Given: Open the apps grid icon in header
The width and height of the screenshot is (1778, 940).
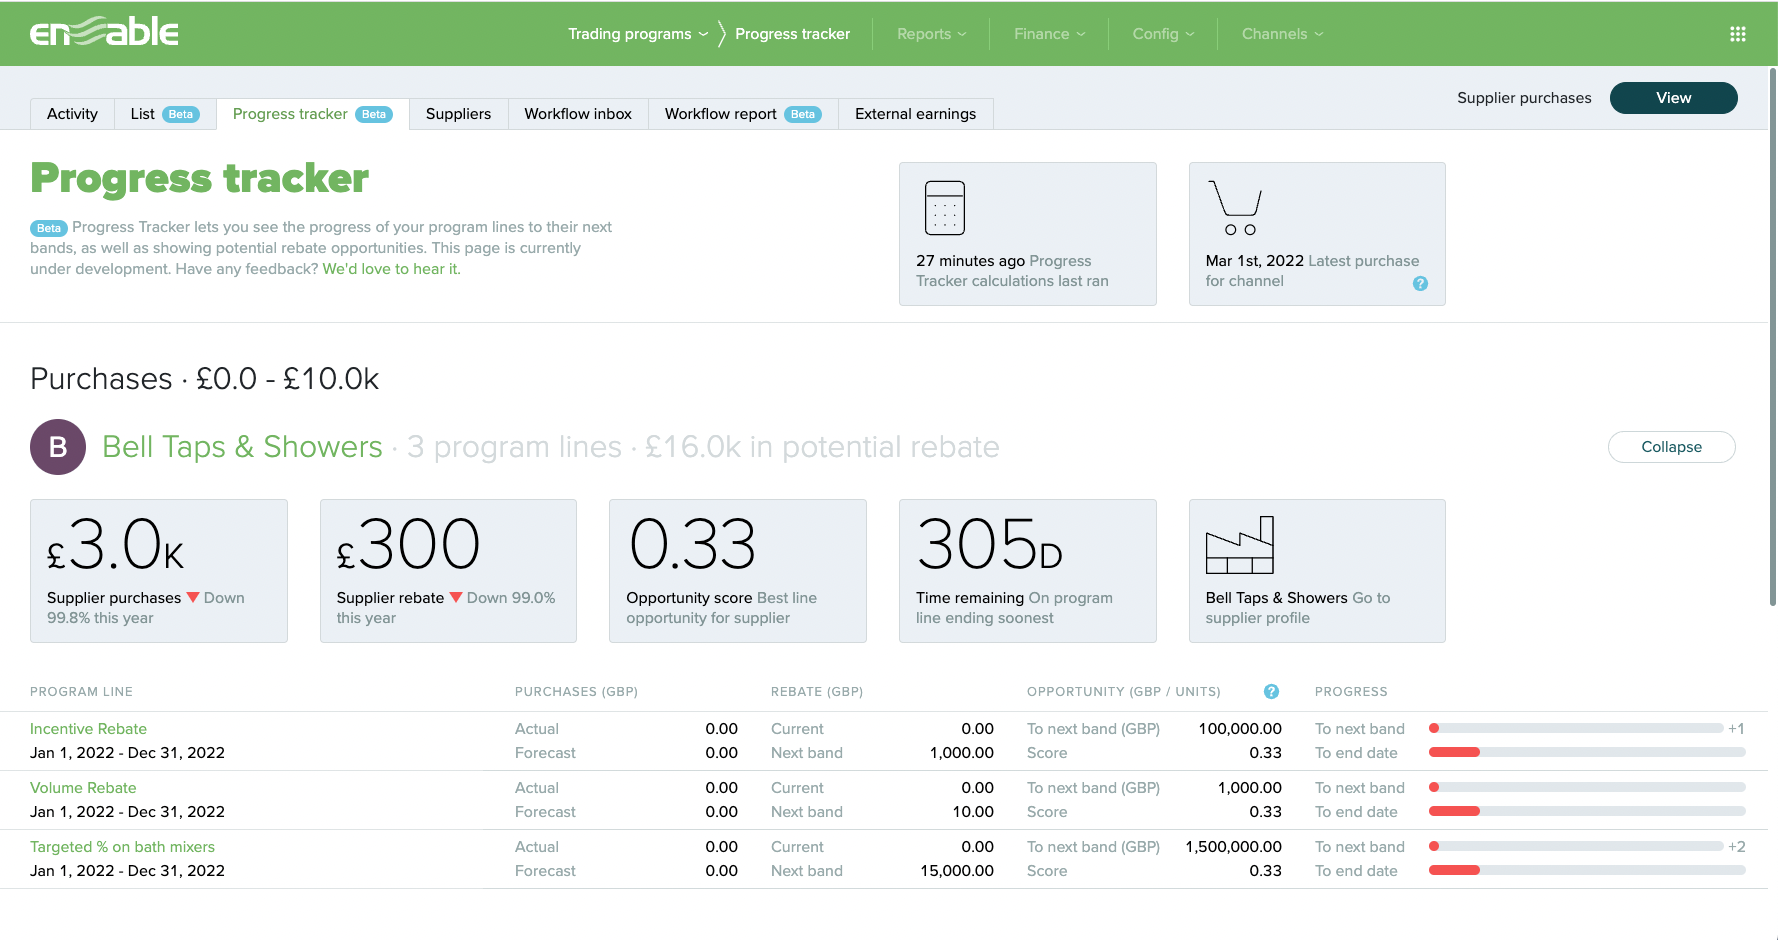Looking at the screenshot, I should point(1737,34).
